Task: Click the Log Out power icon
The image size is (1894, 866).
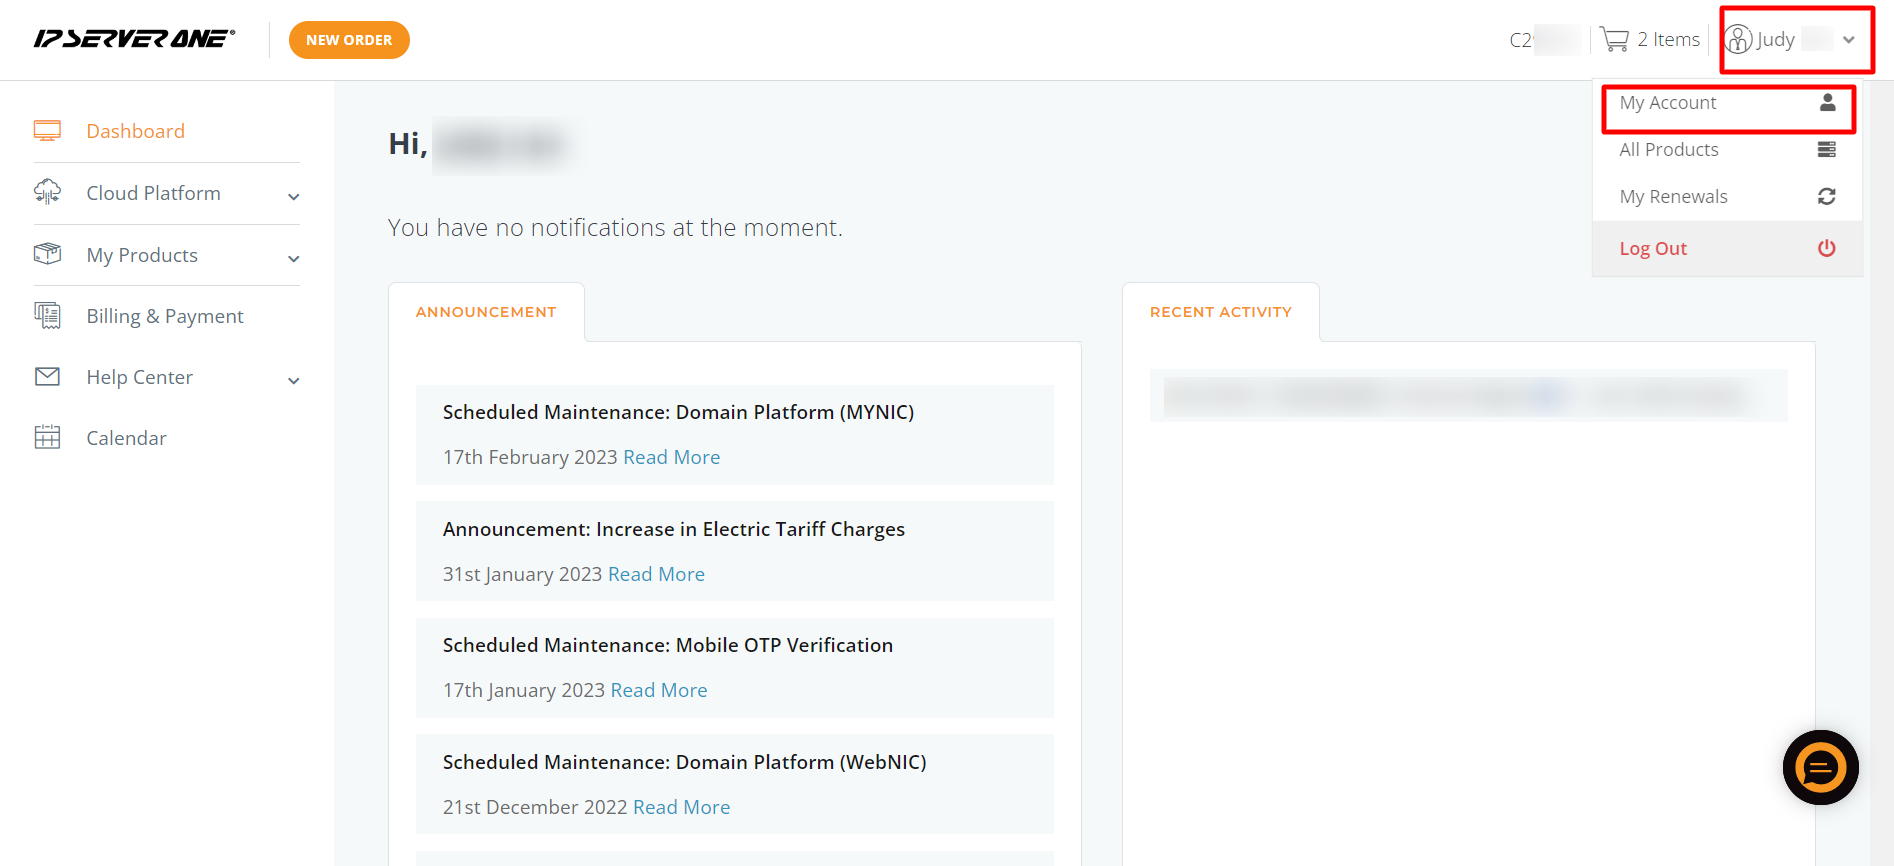Action: click(x=1827, y=248)
